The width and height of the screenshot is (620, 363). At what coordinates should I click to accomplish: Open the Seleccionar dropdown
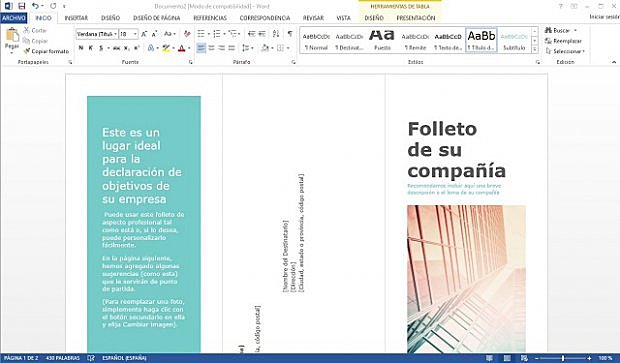[565, 51]
